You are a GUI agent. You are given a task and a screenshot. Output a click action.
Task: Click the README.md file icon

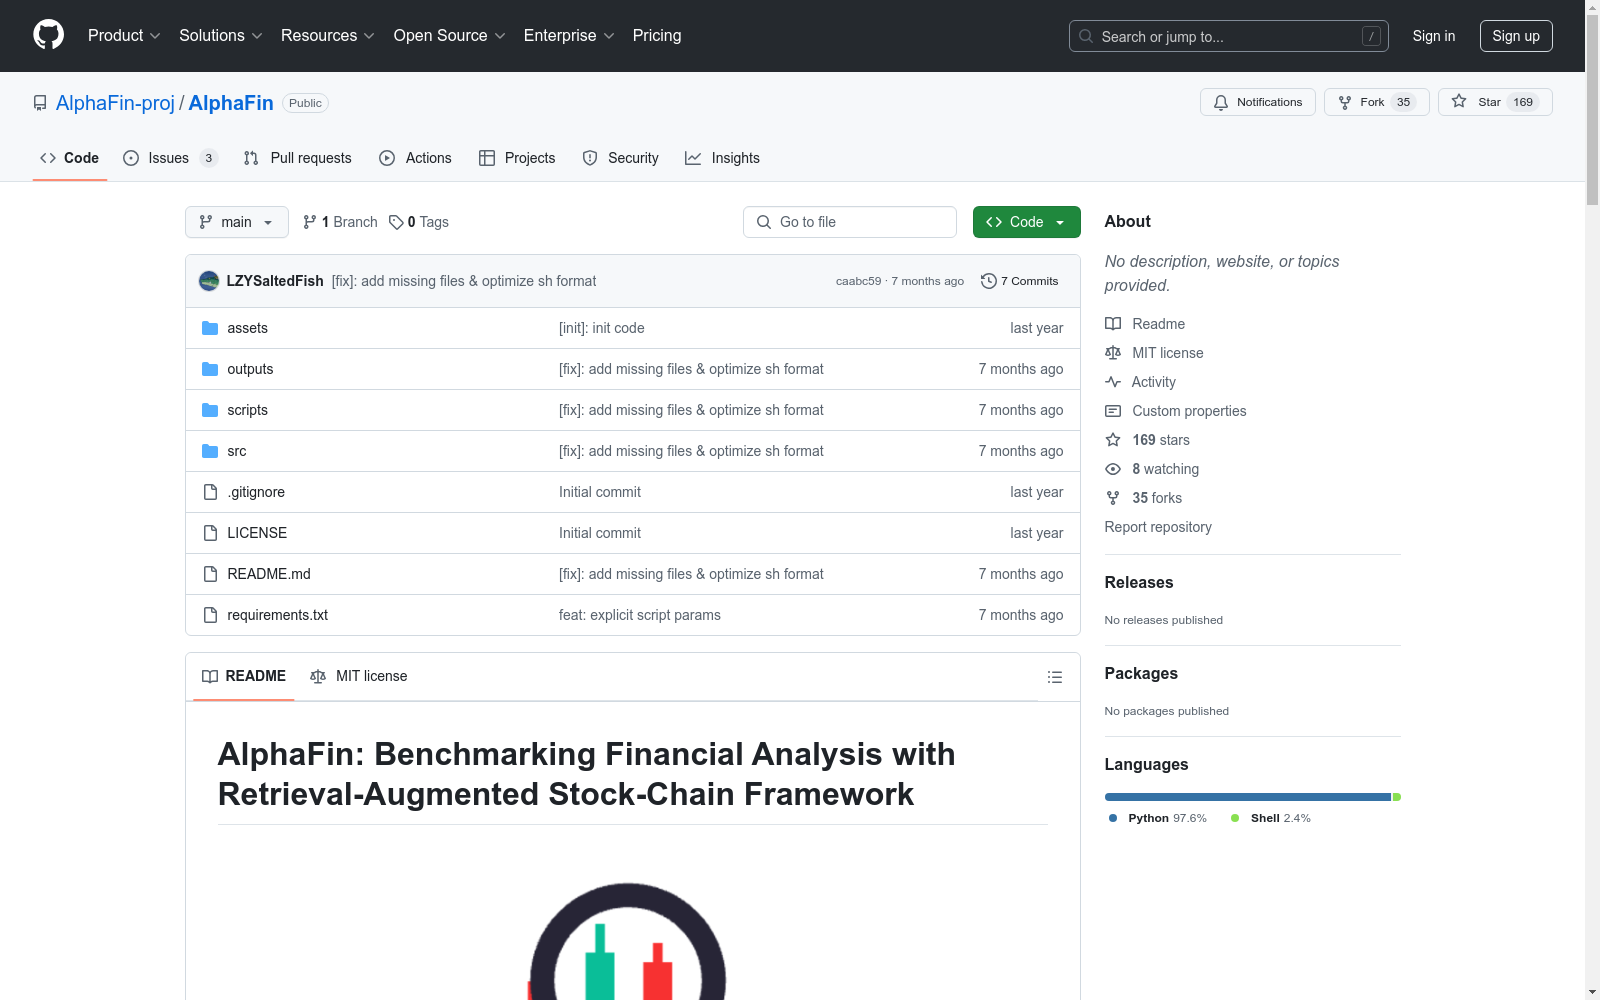210,574
